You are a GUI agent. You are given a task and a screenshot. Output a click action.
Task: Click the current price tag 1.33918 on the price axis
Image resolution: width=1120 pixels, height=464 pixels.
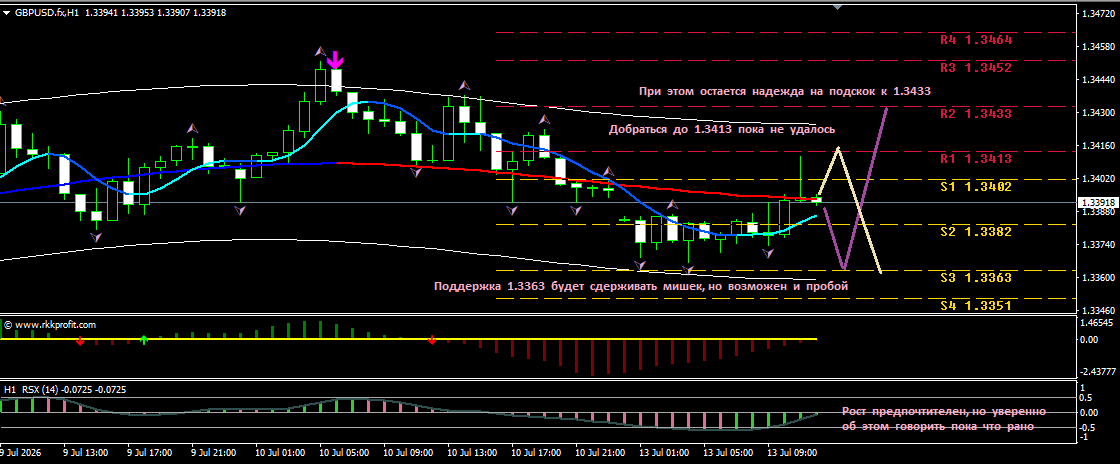(x=1098, y=203)
